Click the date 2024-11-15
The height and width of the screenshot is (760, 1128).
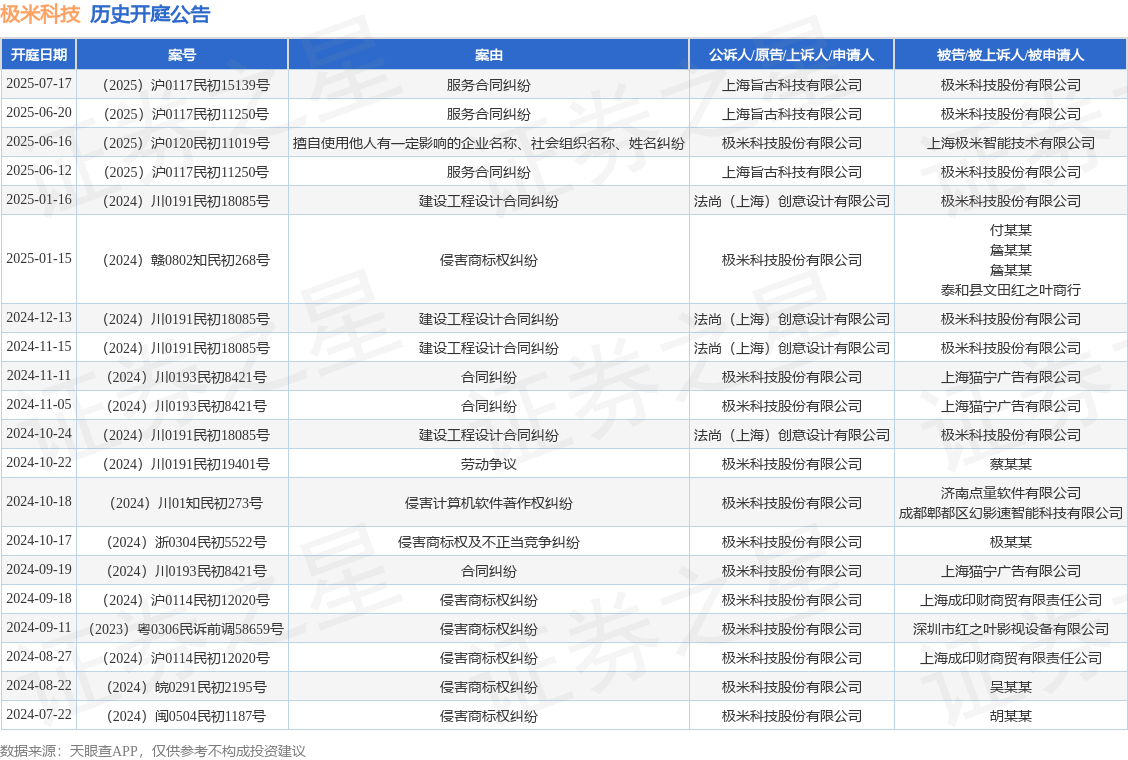[39, 347]
